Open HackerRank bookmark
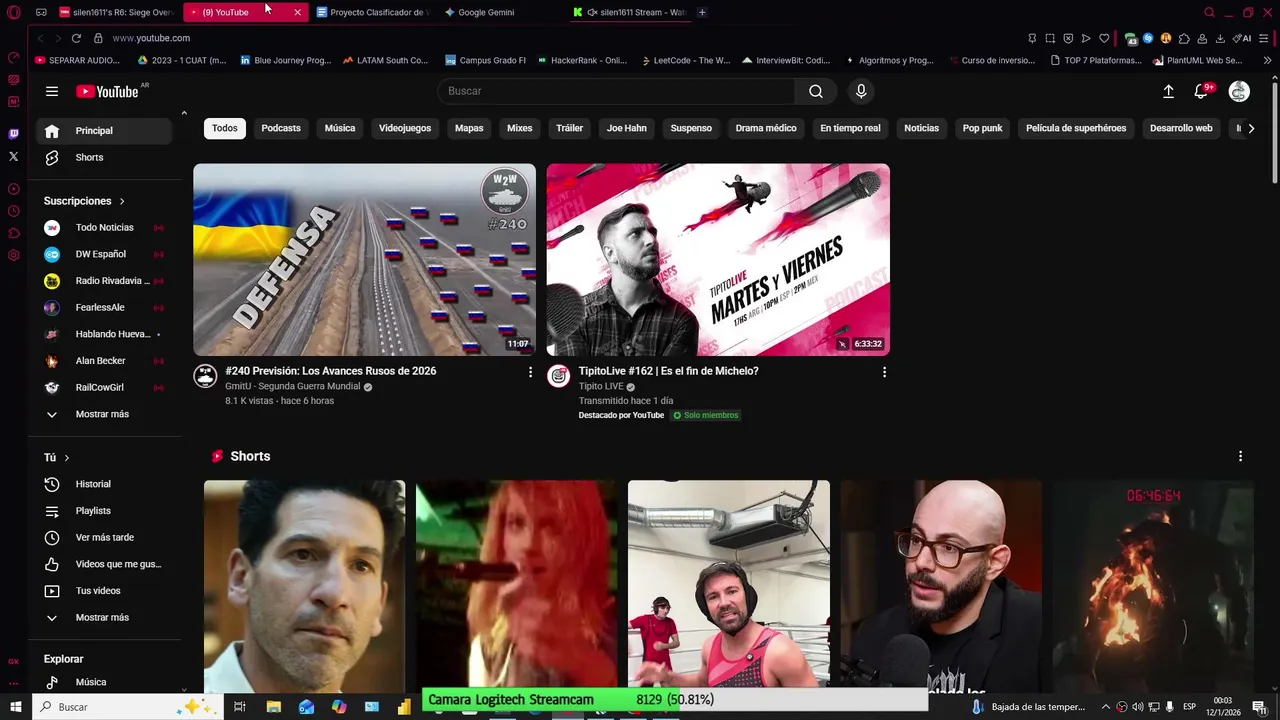 click(581, 60)
